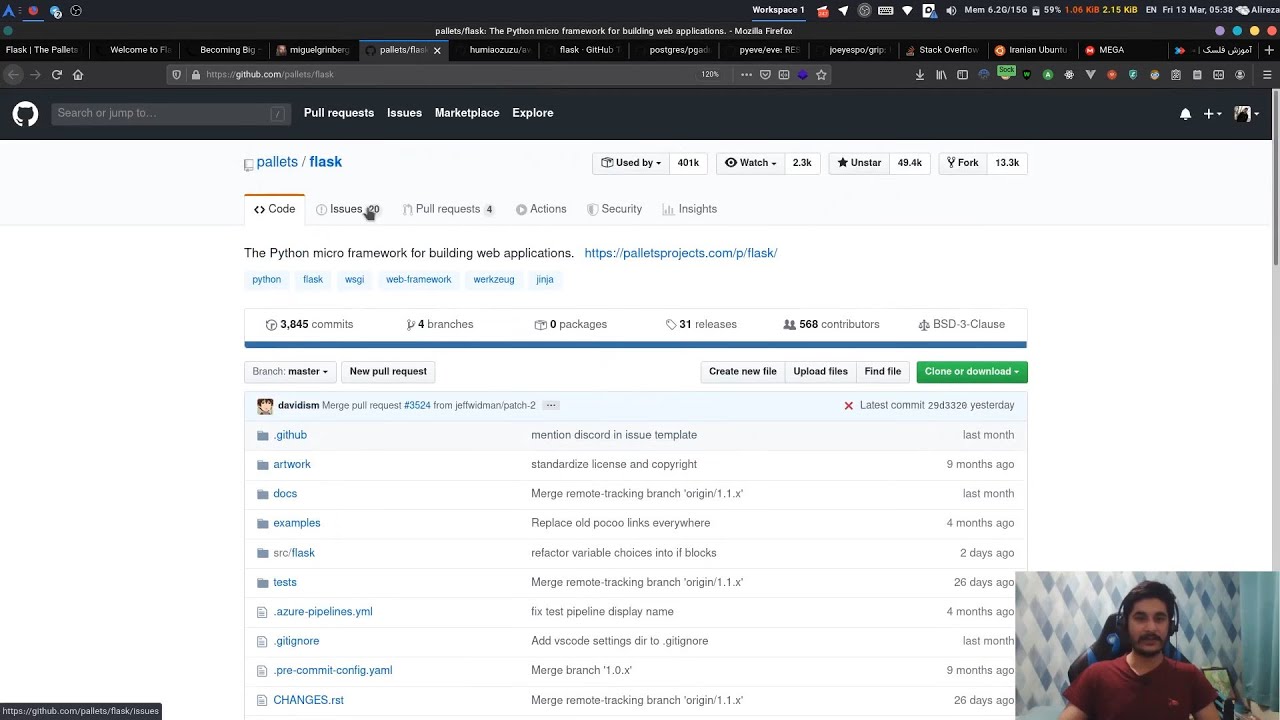Open the create-new plus dropdown
Image resolution: width=1280 pixels, height=720 pixels.
[1212, 114]
